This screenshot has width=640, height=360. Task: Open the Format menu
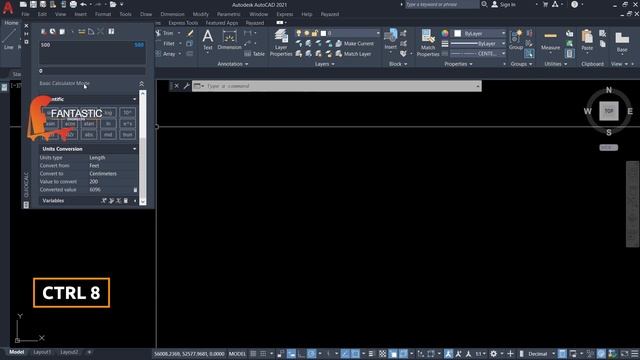[103, 14]
